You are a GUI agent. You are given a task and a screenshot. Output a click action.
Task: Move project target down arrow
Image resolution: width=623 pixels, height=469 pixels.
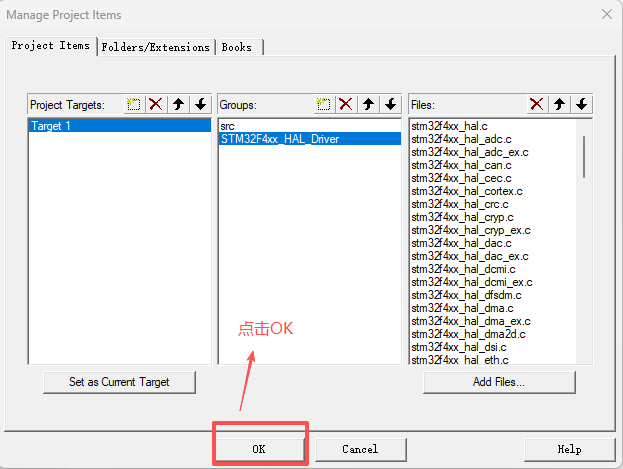point(200,104)
